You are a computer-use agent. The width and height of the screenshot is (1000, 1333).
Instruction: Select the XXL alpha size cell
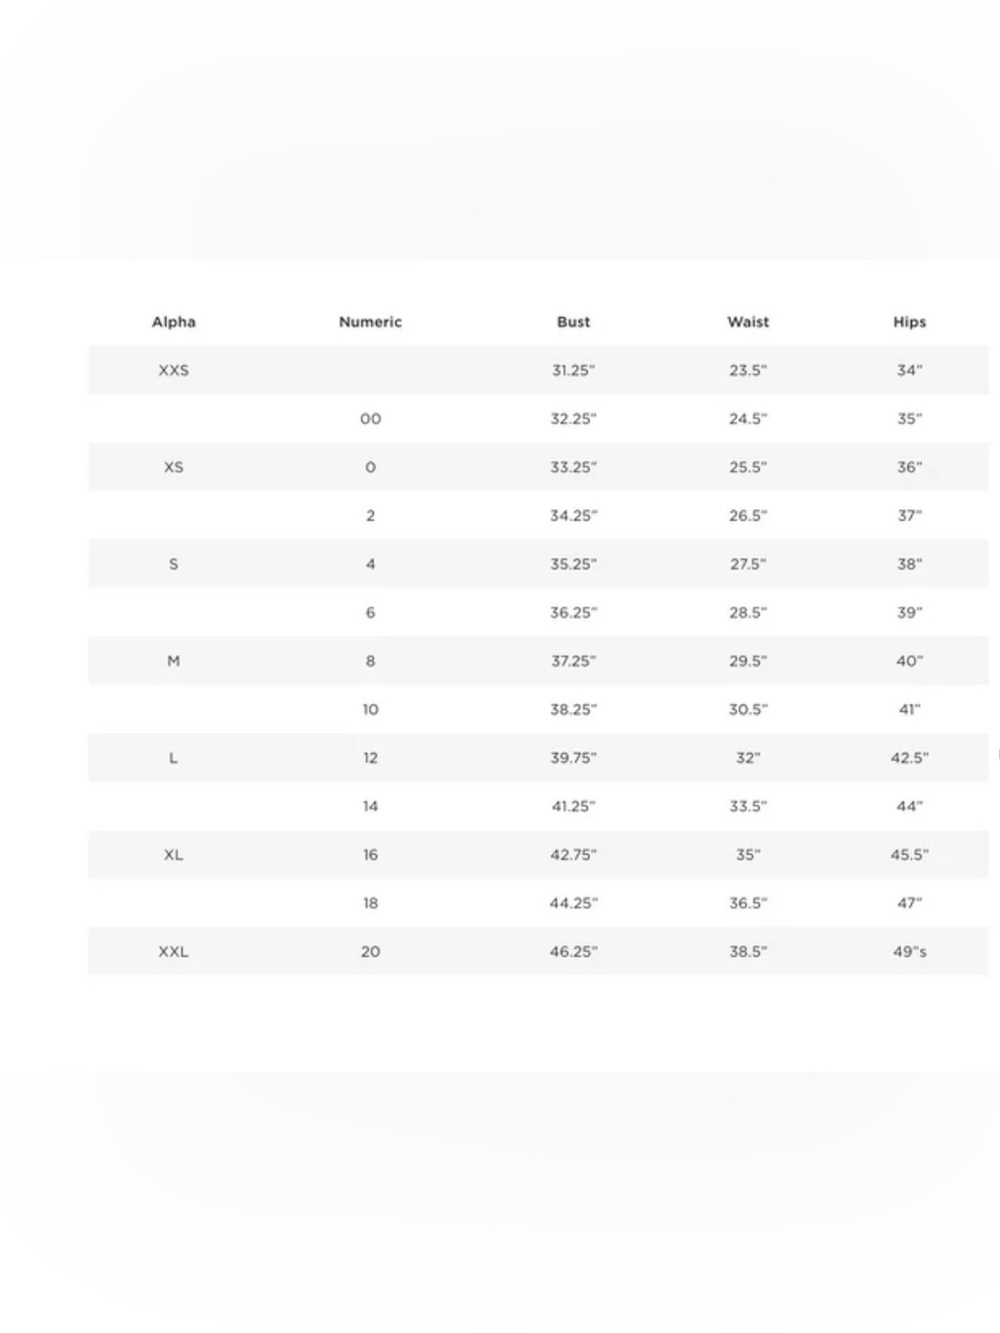(x=173, y=952)
